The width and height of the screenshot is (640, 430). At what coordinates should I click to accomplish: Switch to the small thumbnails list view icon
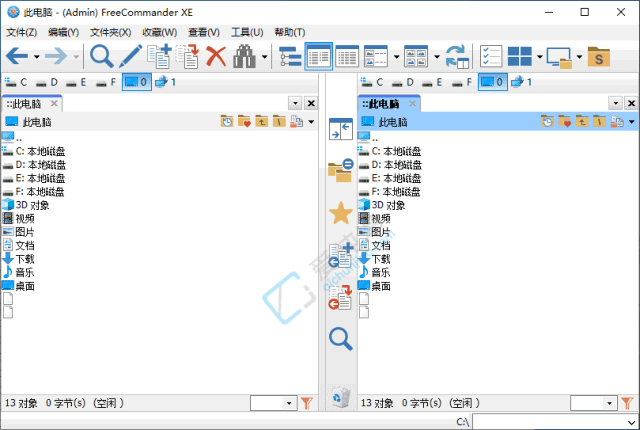[x=376, y=56]
